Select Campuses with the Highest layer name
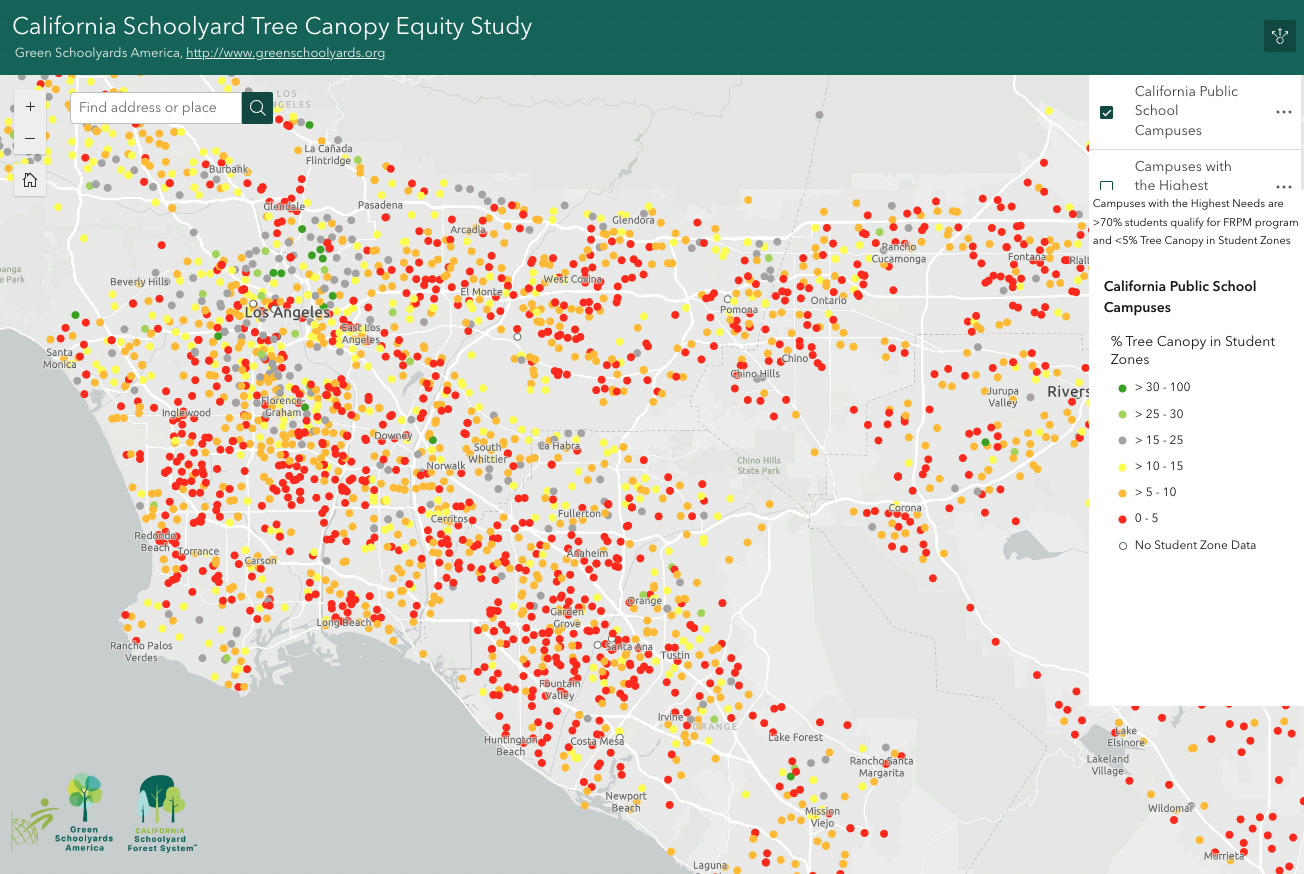1304x874 pixels. [x=1183, y=176]
